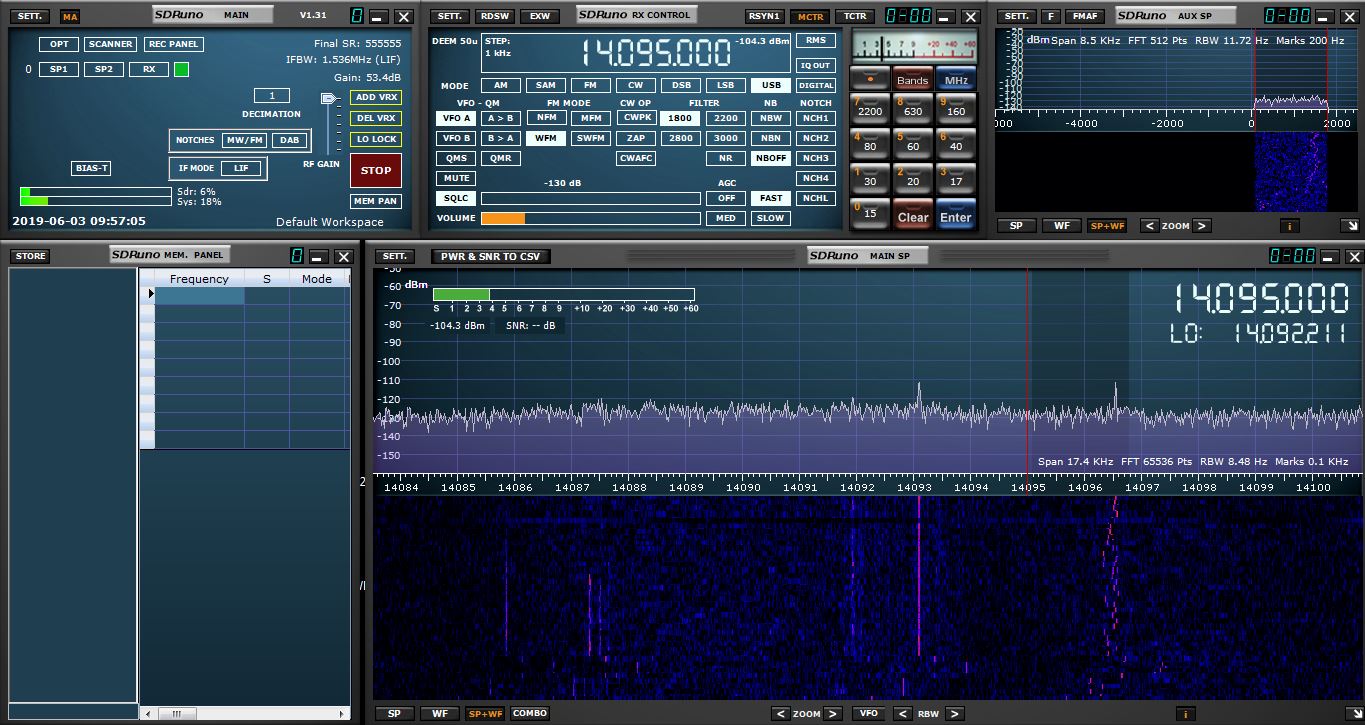
Task: Select the SP view in Aux SP
Action: [x=1016, y=226]
